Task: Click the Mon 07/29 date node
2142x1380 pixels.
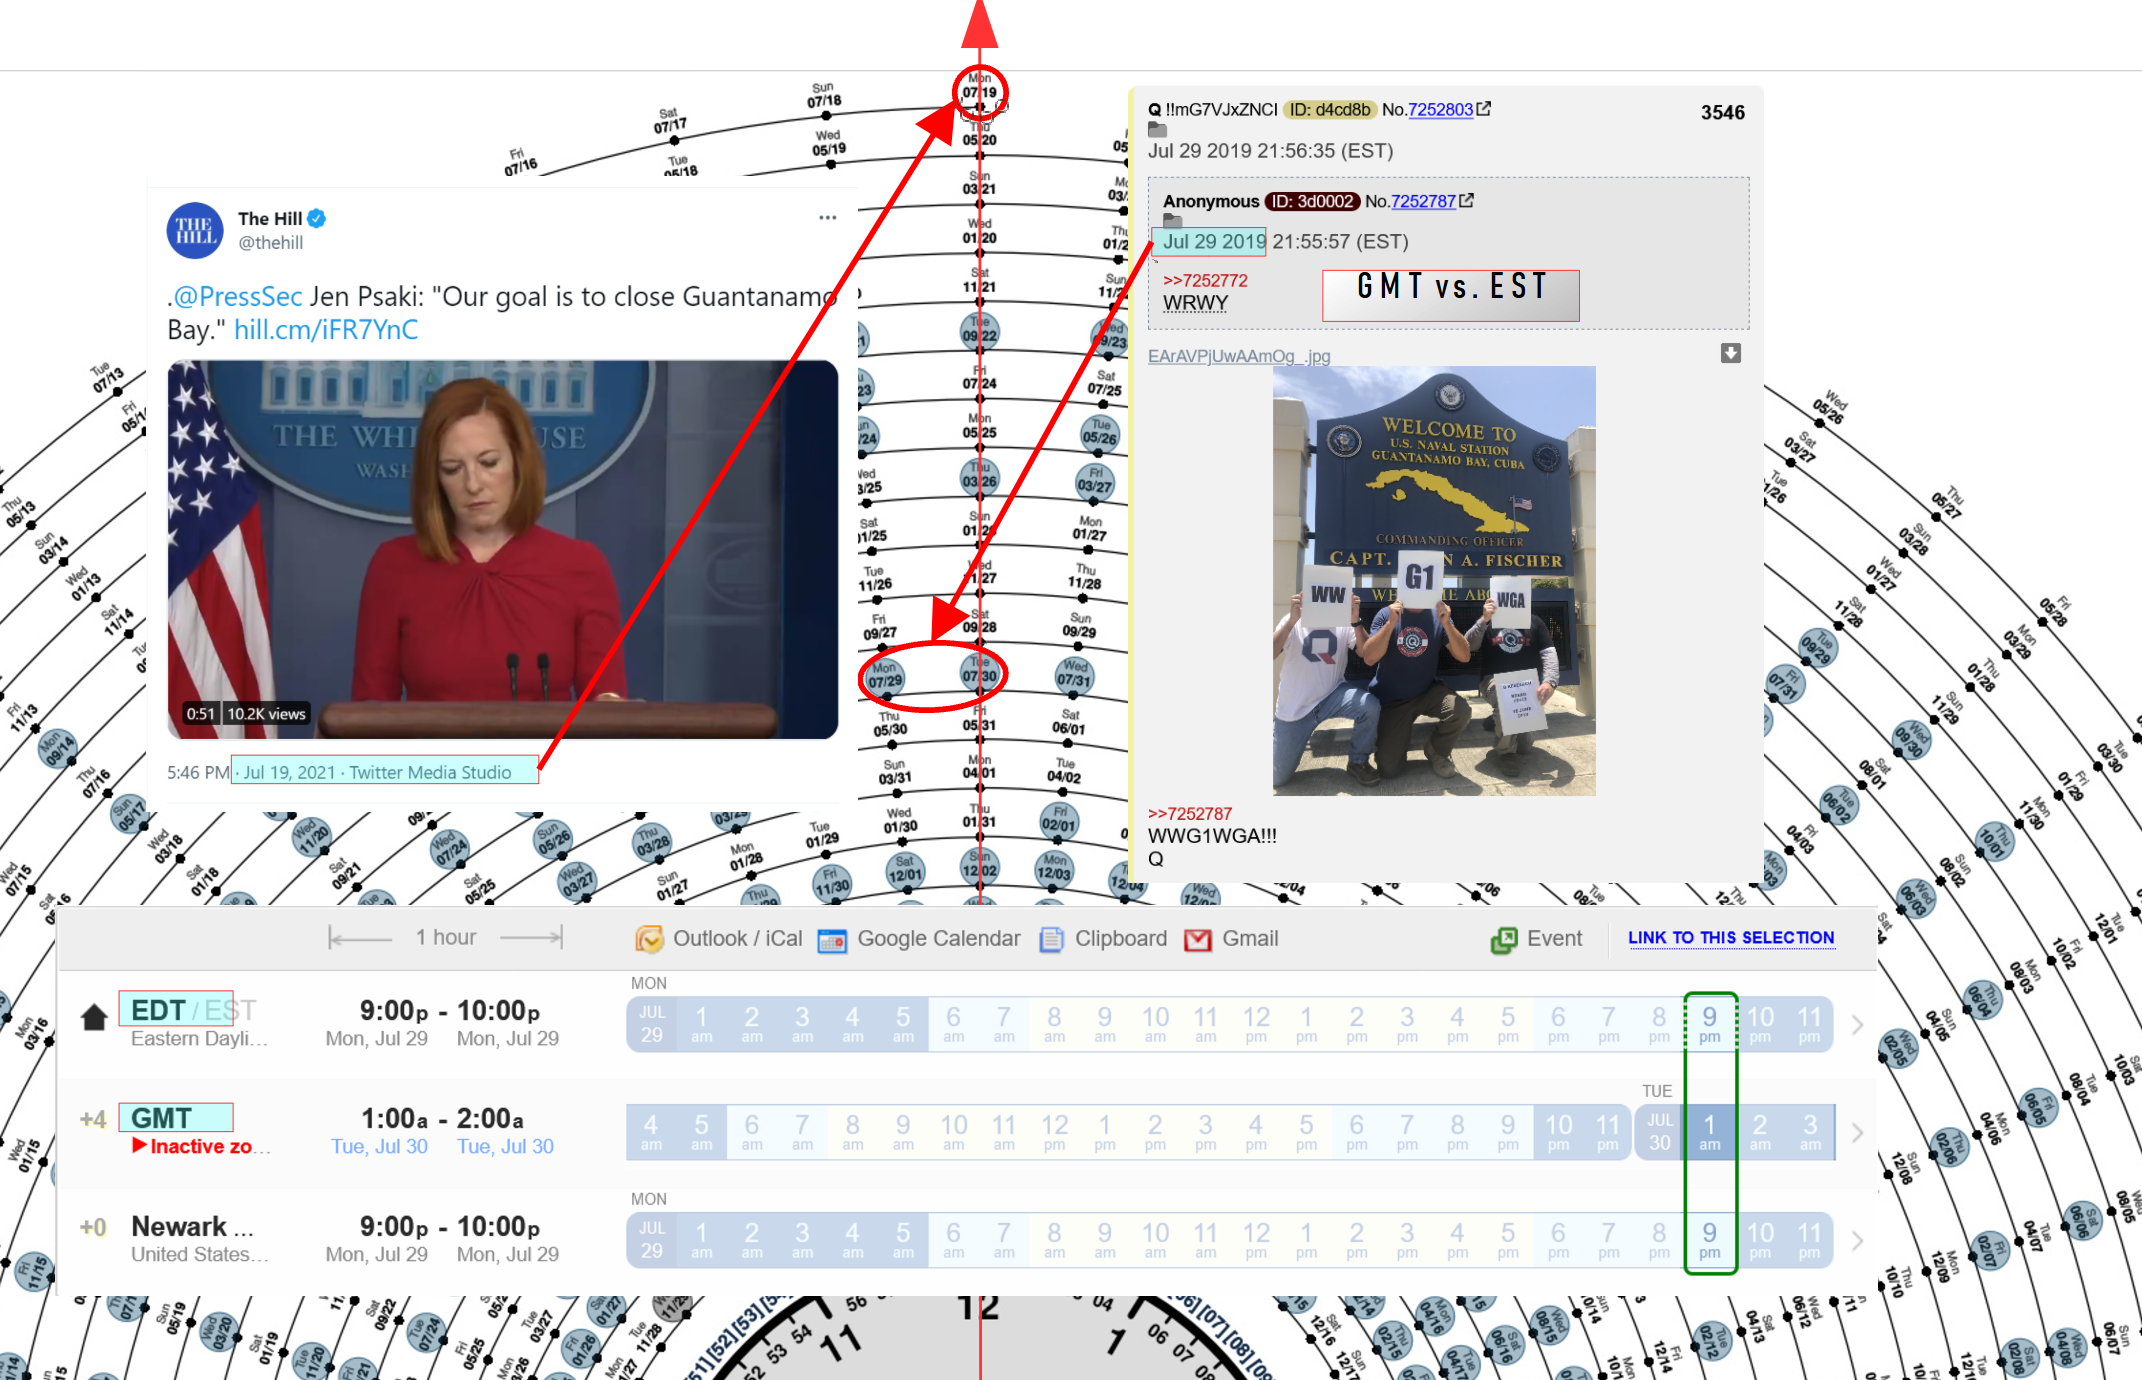Action: point(884,677)
